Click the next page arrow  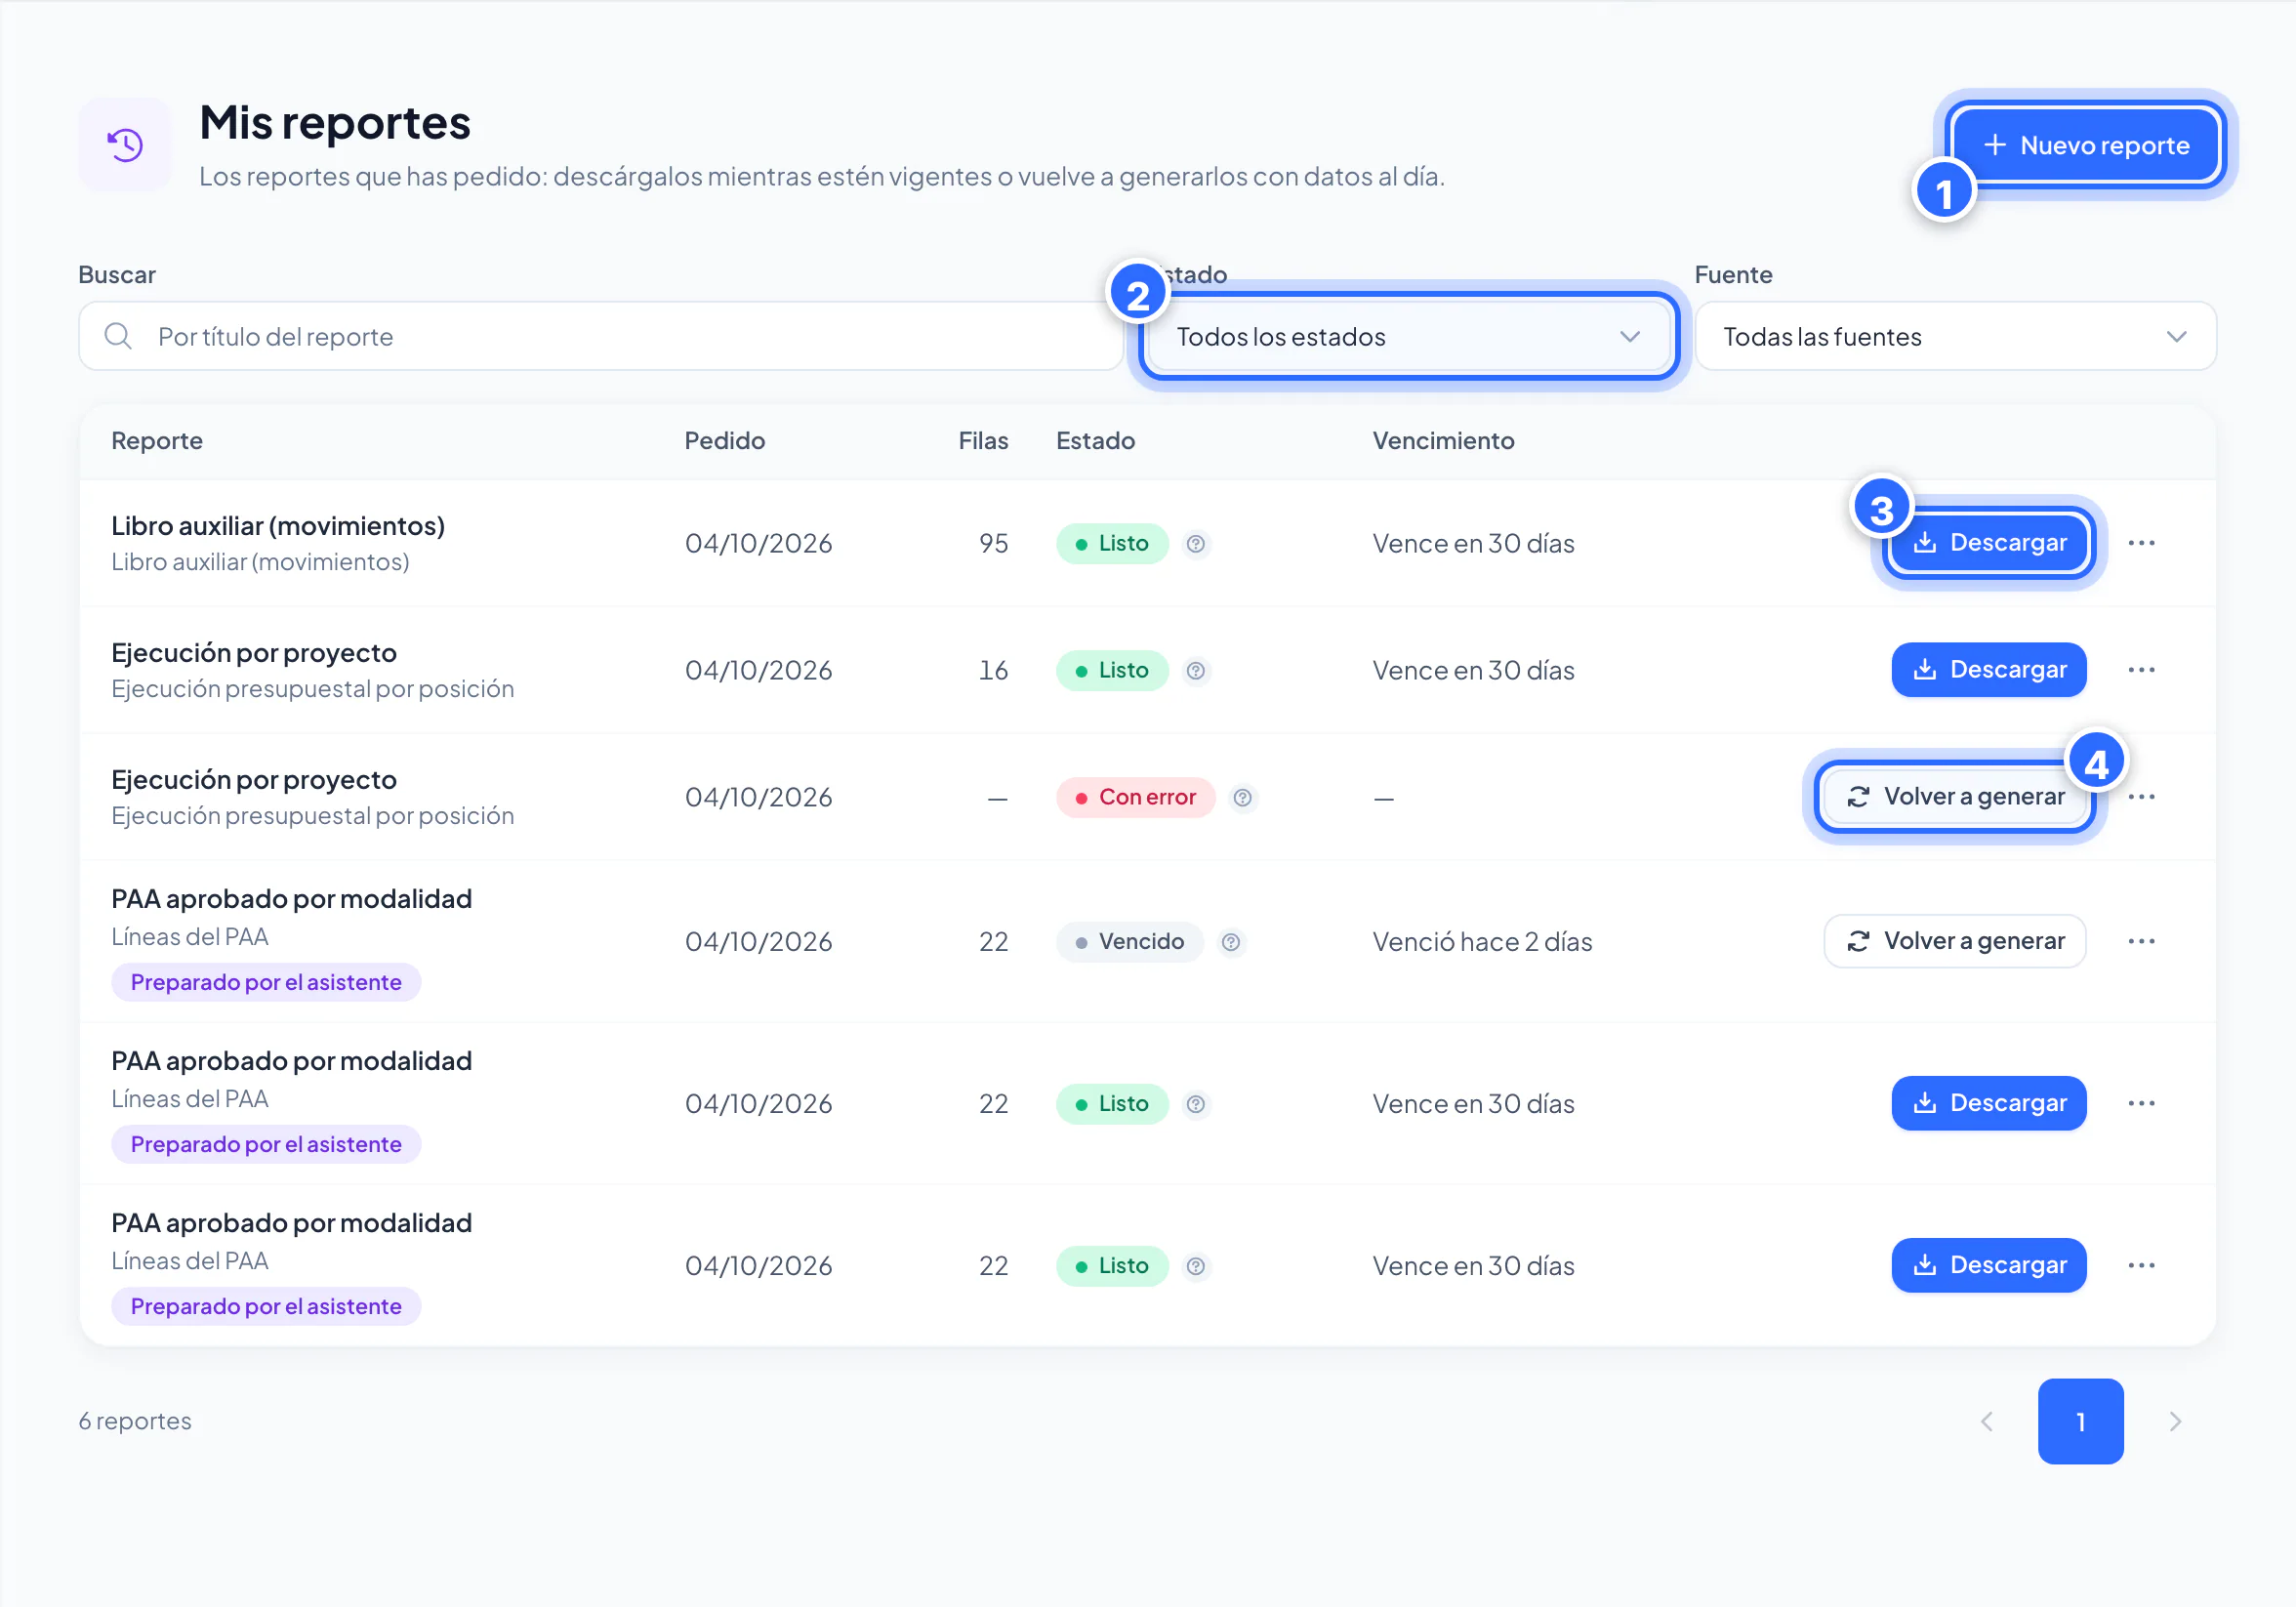pos(2175,1421)
